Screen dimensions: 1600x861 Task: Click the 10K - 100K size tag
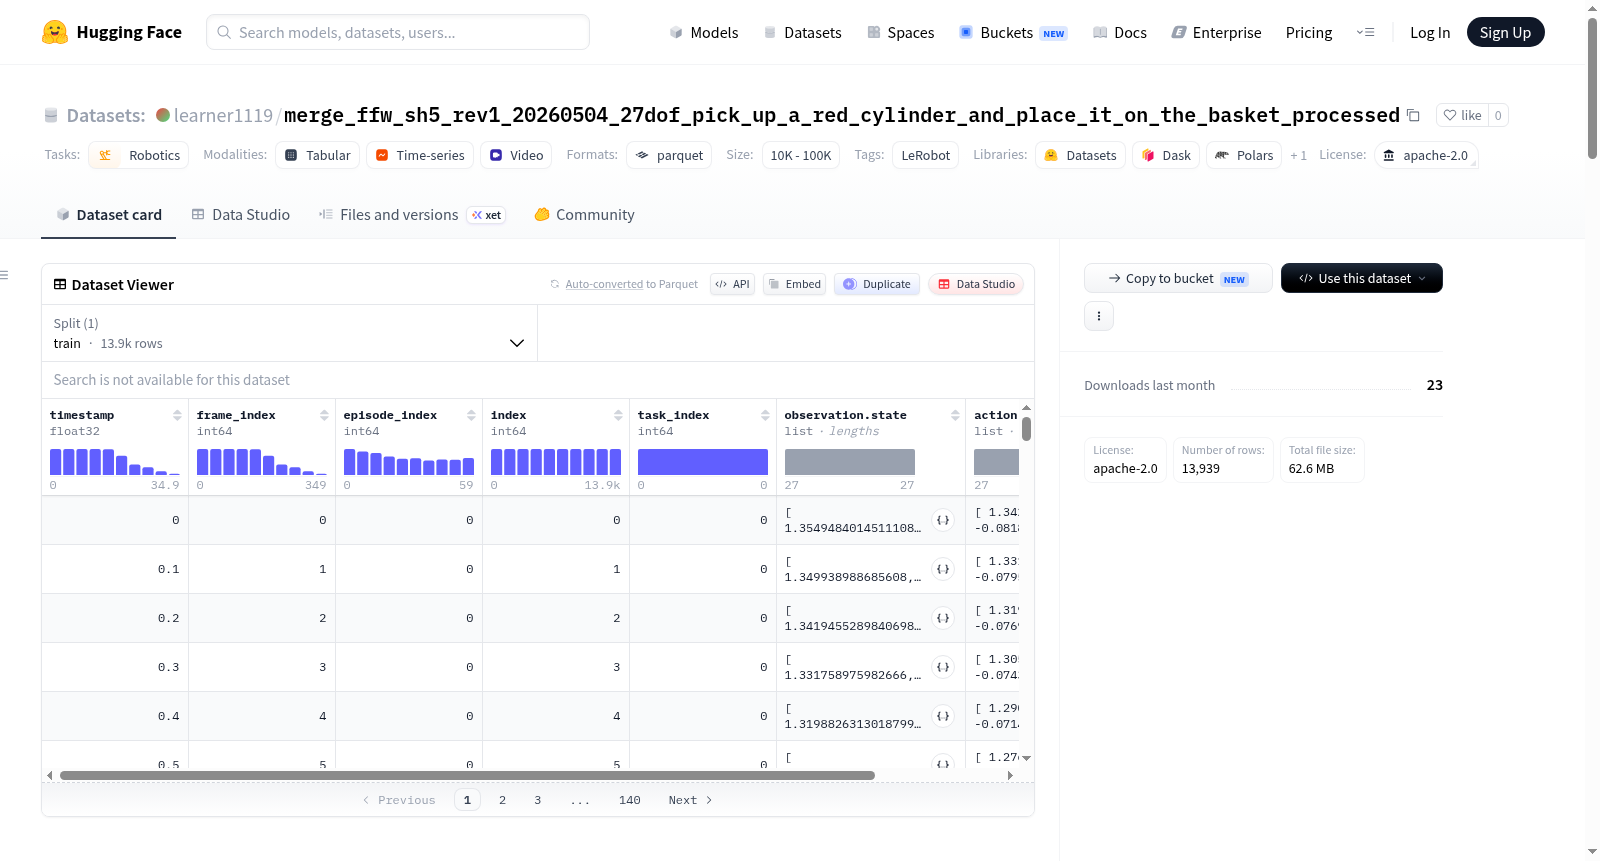(801, 155)
